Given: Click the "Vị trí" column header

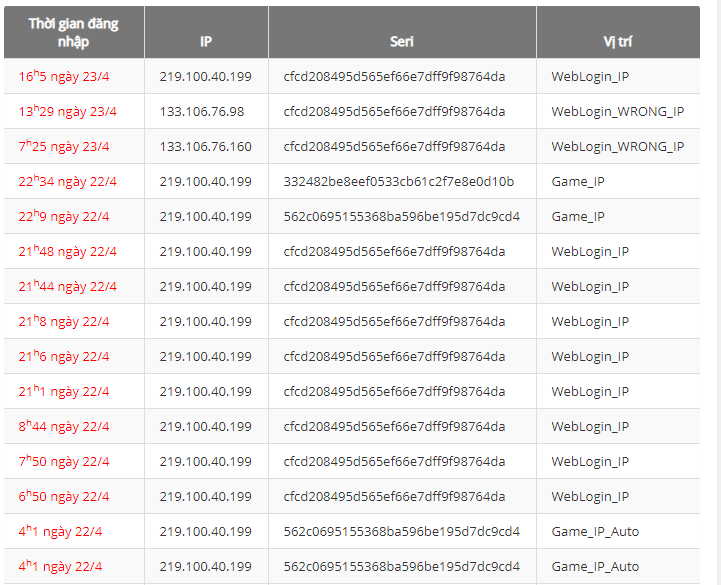Looking at the screenshot, I should click(x=617, y=42).
